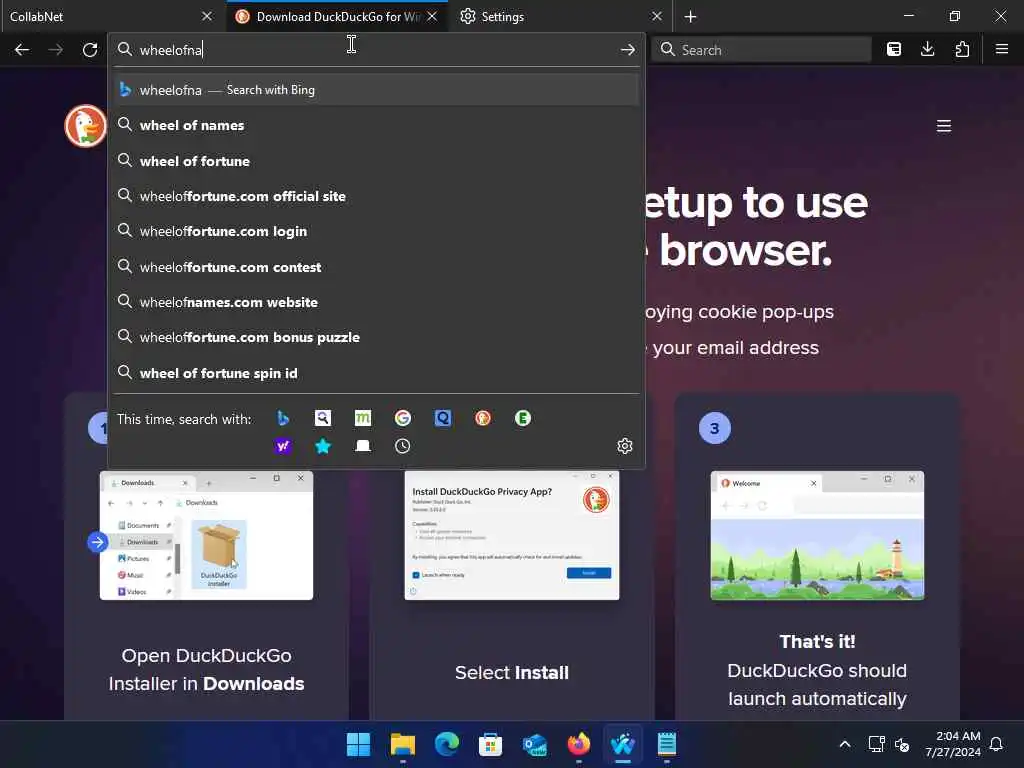The height and width of the screenshot is (768, 1024).
Task: Search this time with Yahoo
Action: 283,446
